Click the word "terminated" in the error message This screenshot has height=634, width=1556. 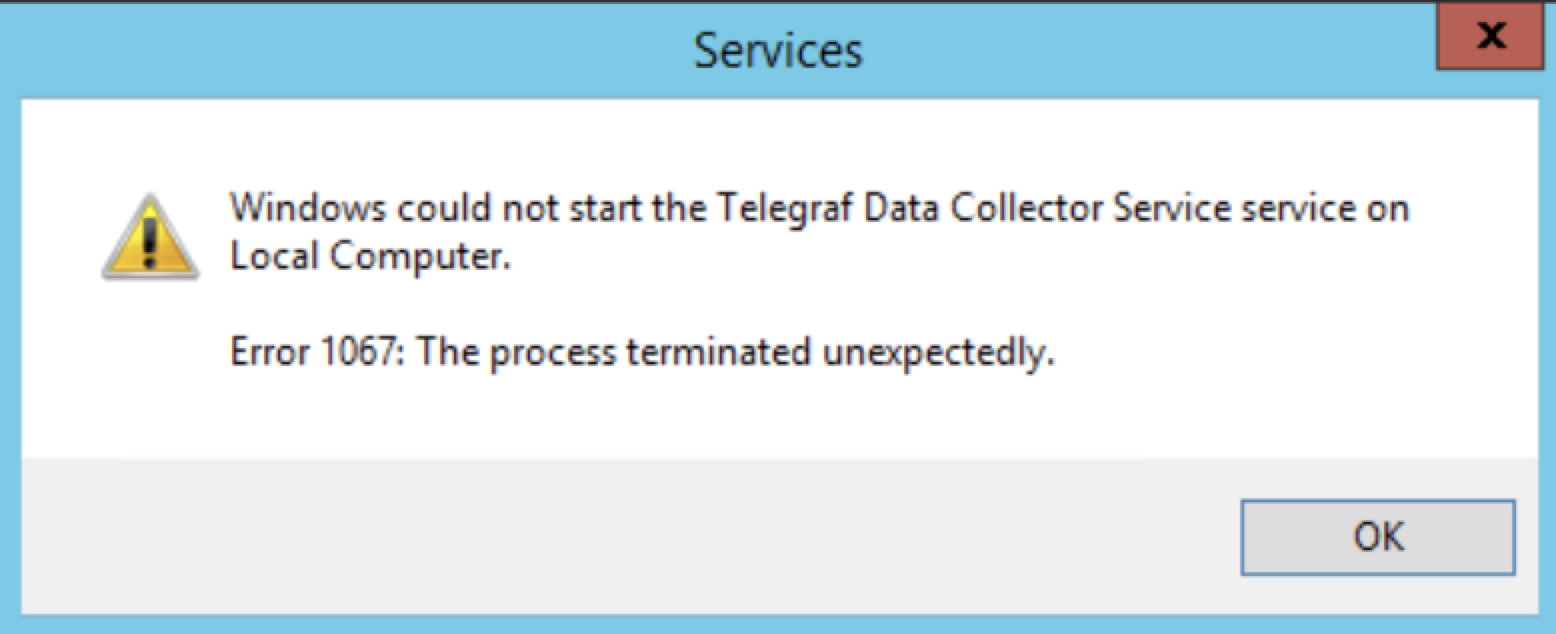click(x=718, y=353)
